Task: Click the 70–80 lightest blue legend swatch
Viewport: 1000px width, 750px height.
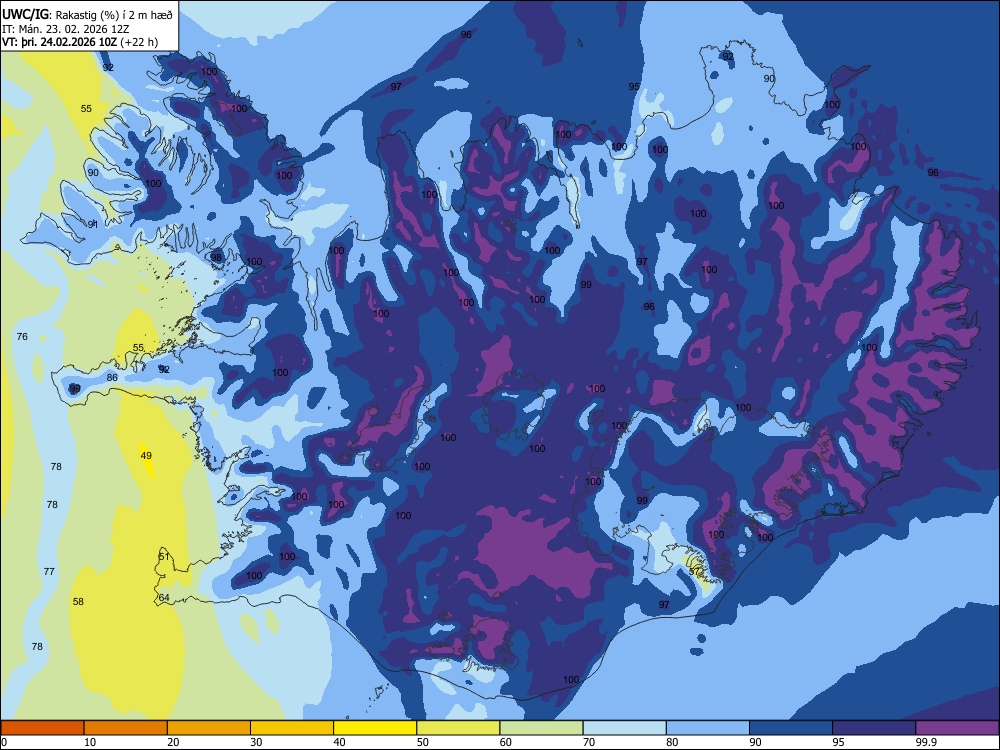Action: [x=624, y=728]
